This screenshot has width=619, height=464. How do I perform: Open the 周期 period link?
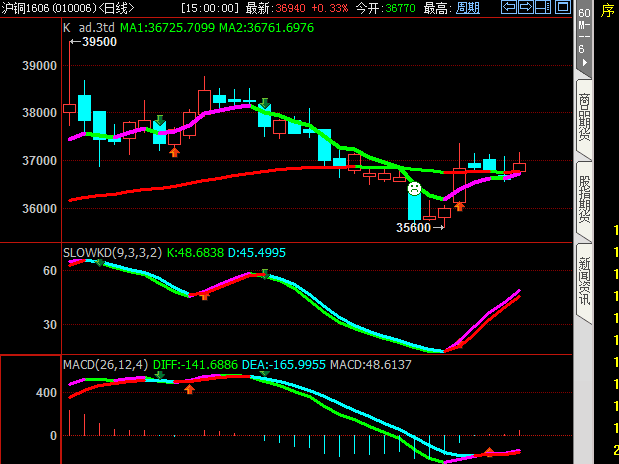click(x=468, y=8)
